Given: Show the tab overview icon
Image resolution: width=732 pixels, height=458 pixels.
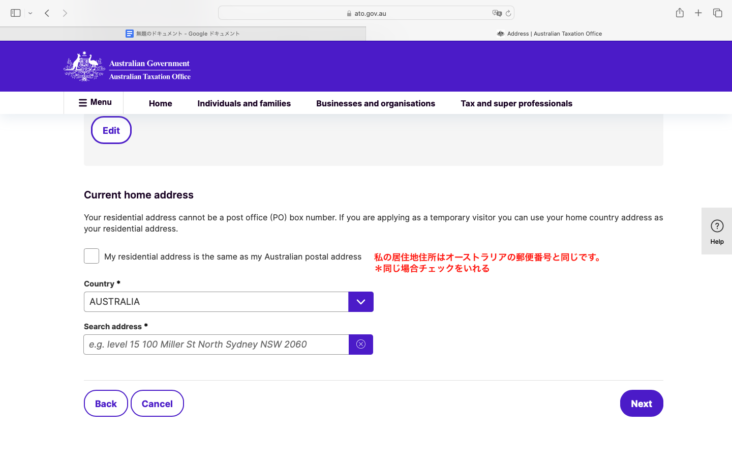Looking at the screenshot, I should (x=717, y=13).
